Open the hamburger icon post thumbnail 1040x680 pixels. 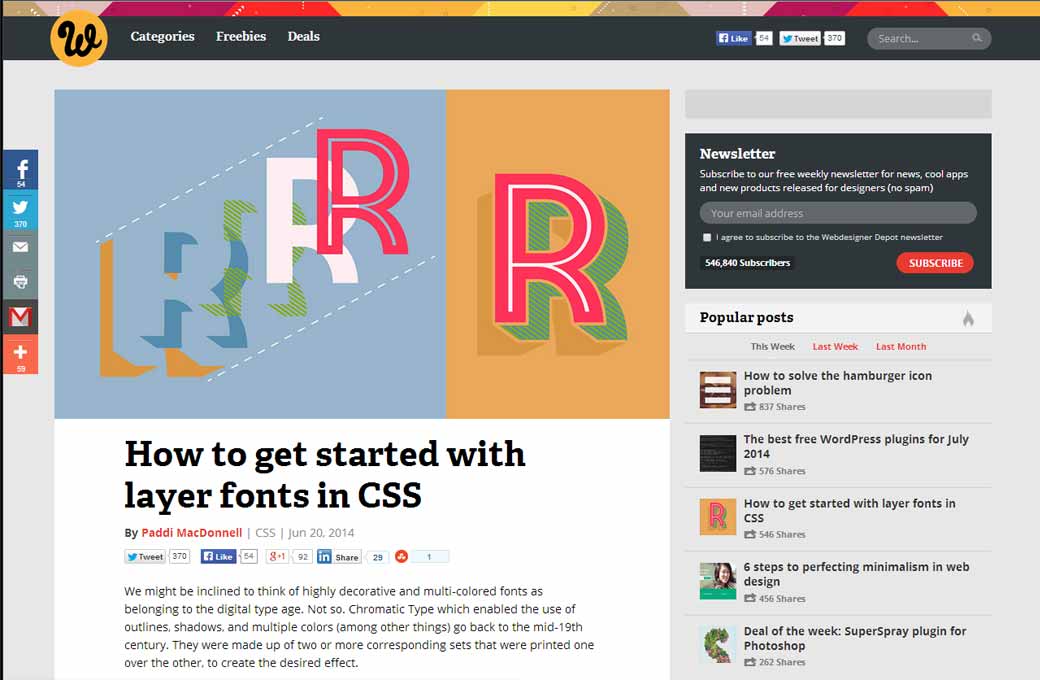[717, 390]
